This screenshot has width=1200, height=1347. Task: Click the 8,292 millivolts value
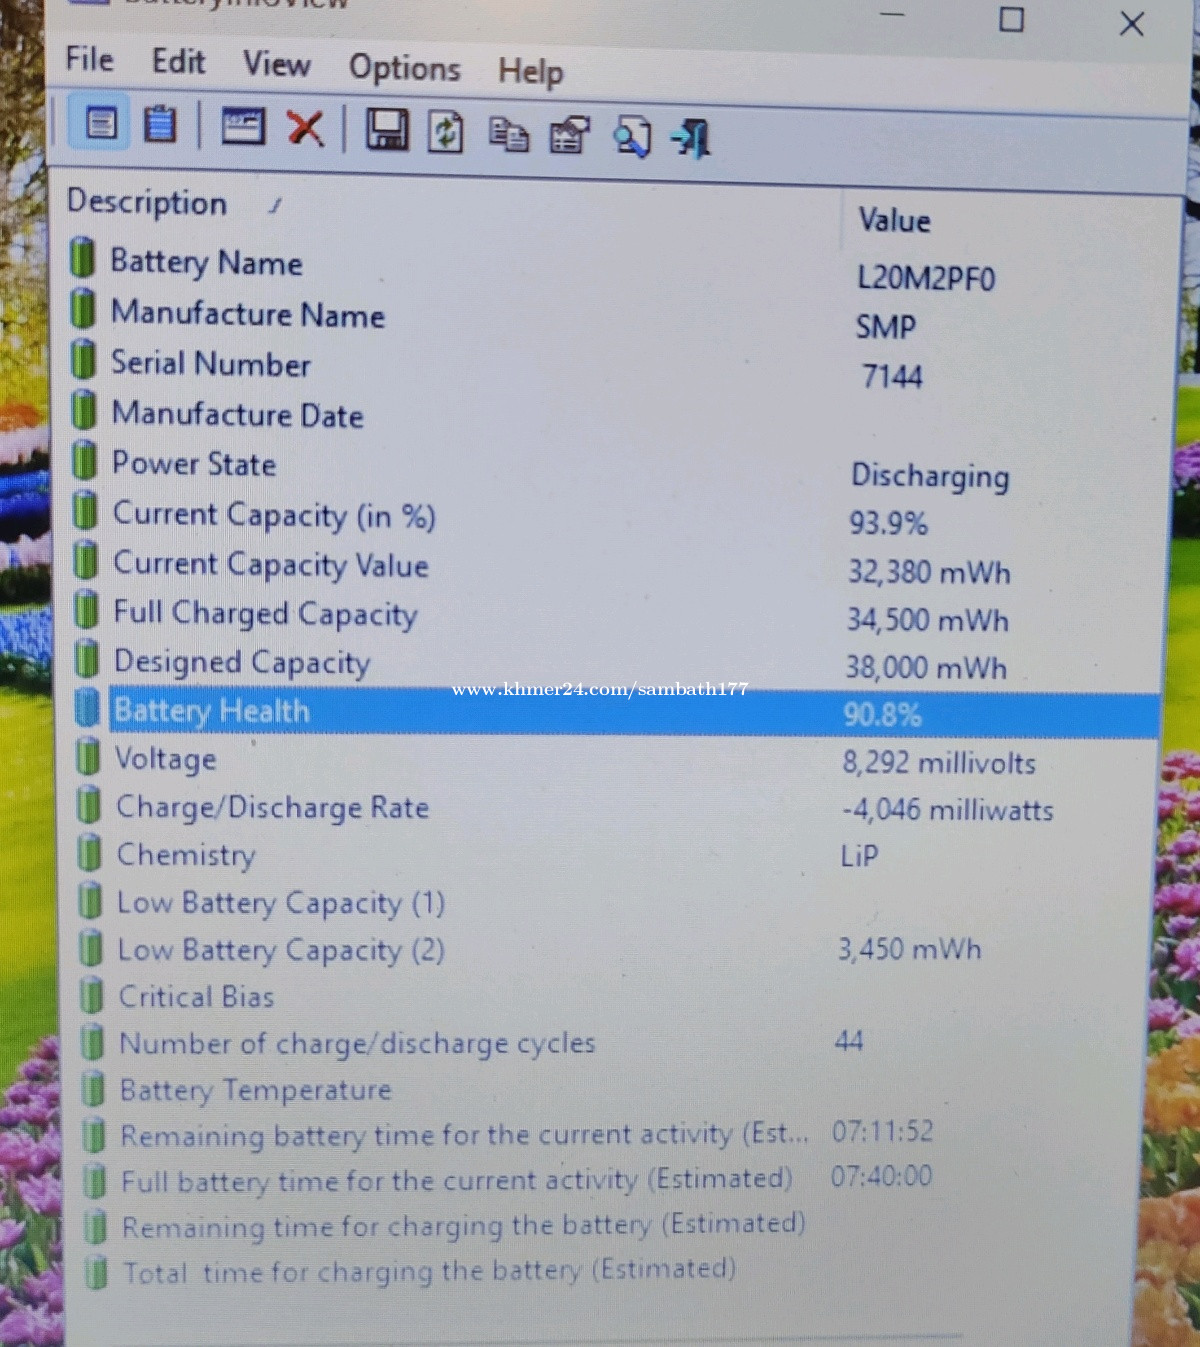click(x=939, y=763)
